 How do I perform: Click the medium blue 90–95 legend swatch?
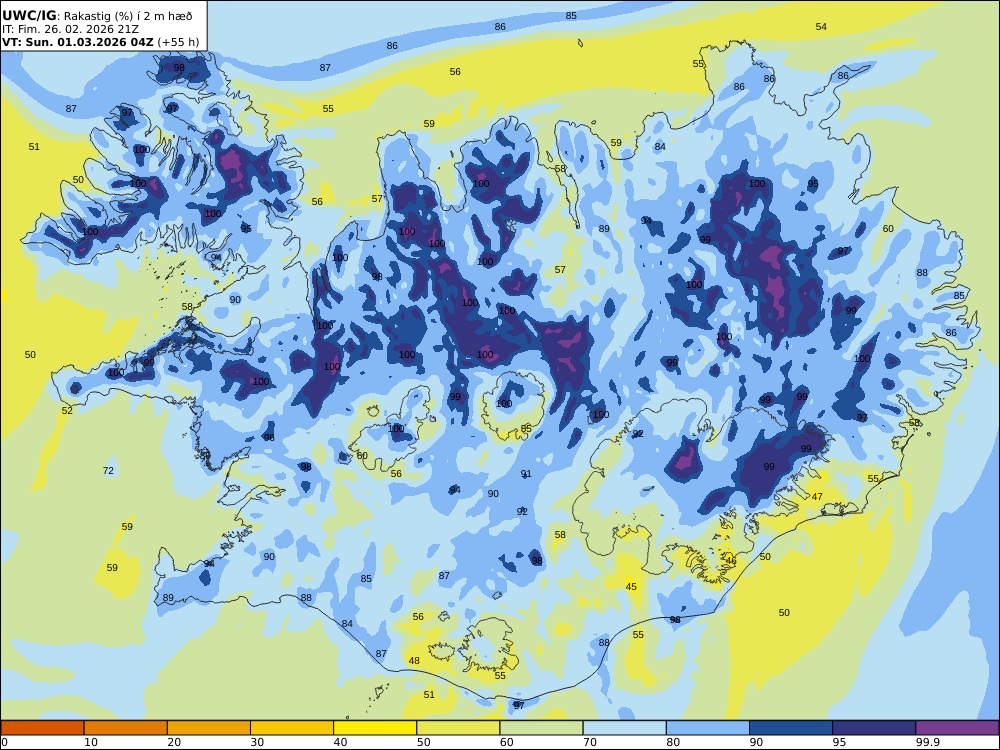[x=791, y=728]
